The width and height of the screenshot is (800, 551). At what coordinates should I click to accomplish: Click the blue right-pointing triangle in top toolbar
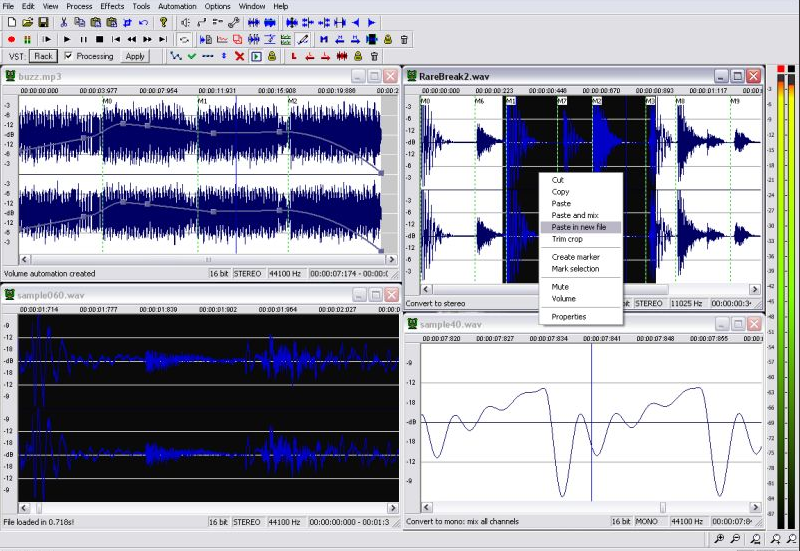(371, 22)
